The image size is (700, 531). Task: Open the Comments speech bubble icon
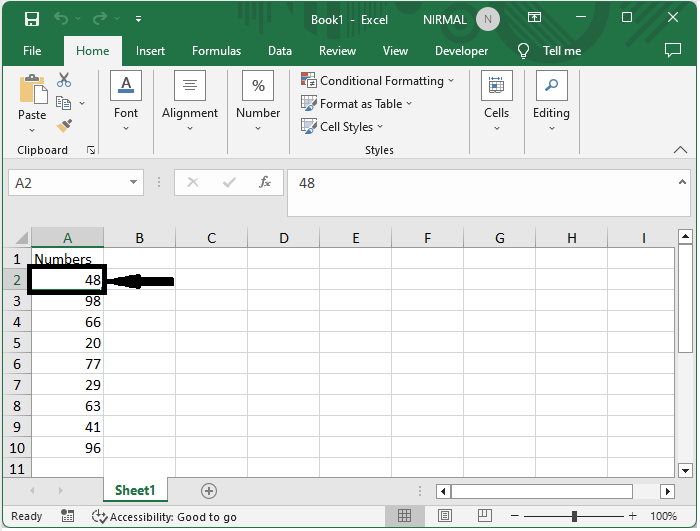click(672, 50)
